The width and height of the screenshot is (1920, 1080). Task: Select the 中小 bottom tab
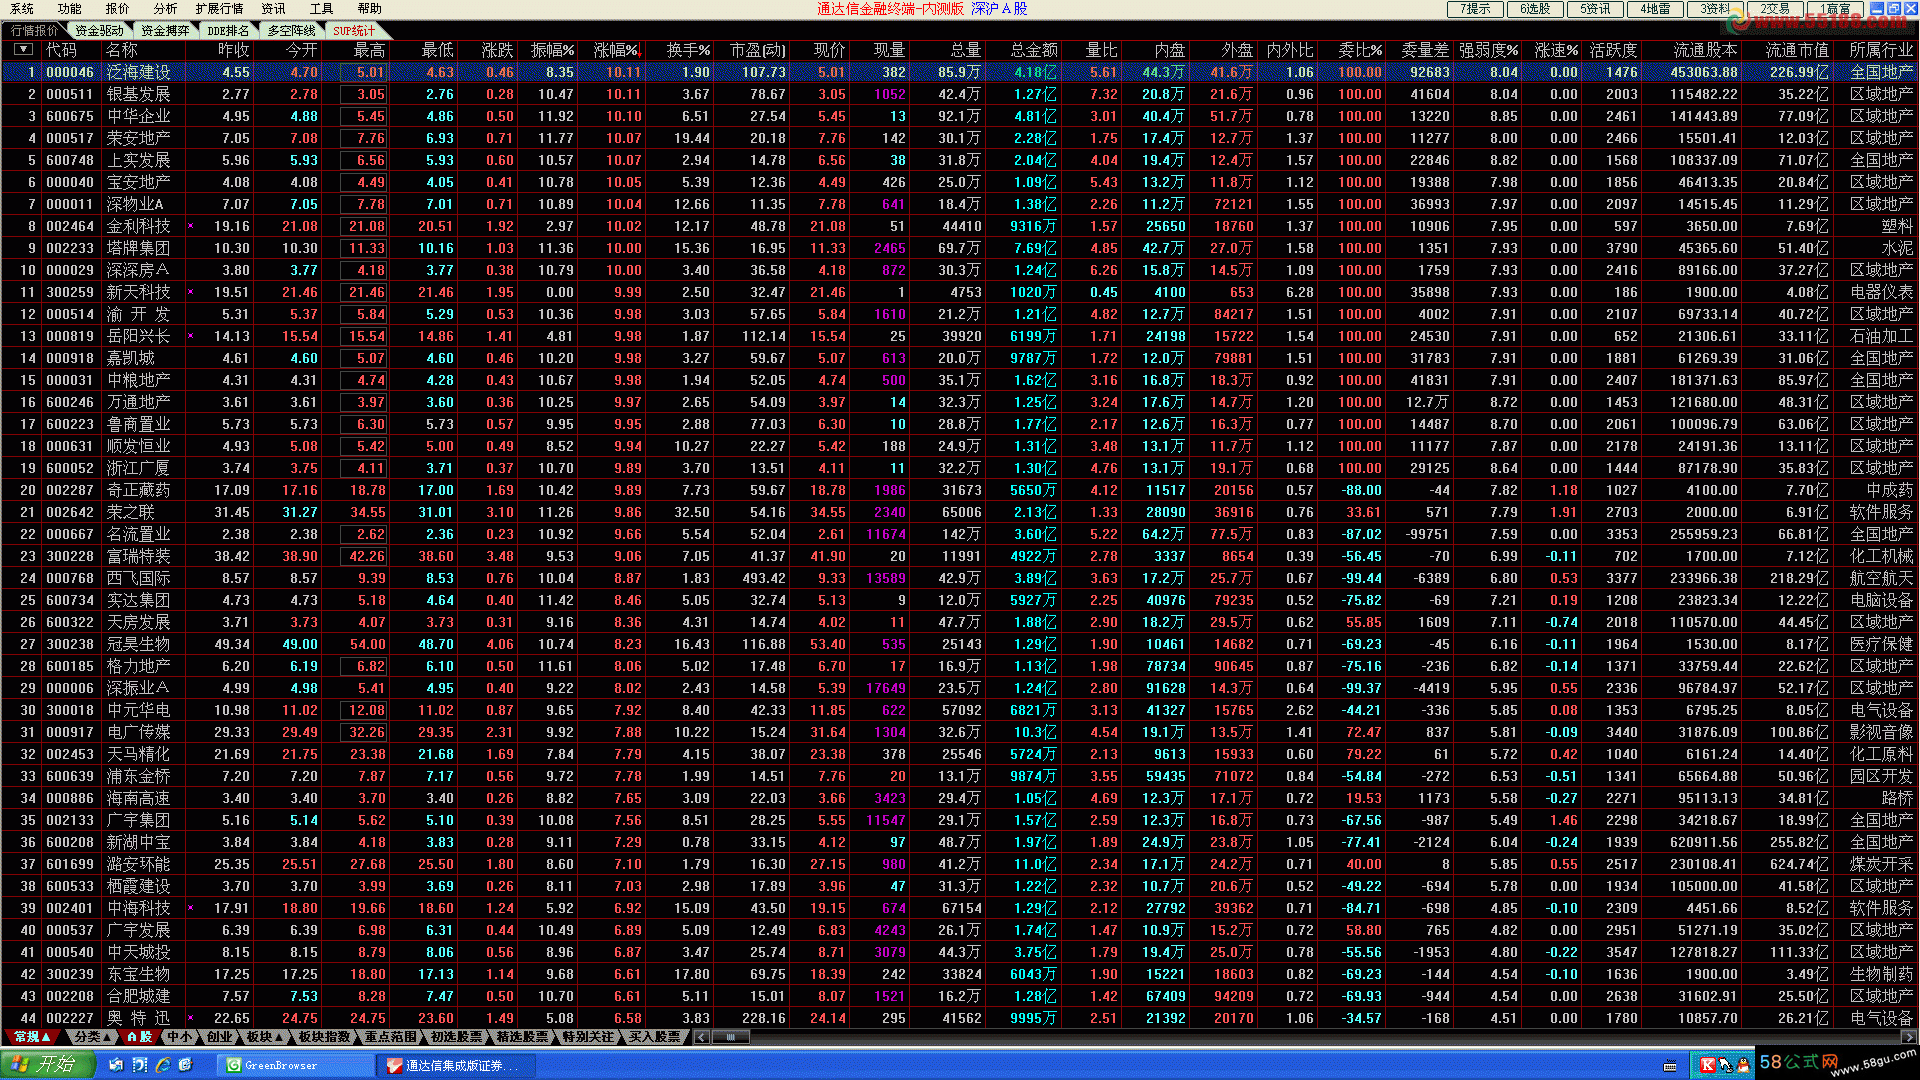click(x=180, y=1037)
